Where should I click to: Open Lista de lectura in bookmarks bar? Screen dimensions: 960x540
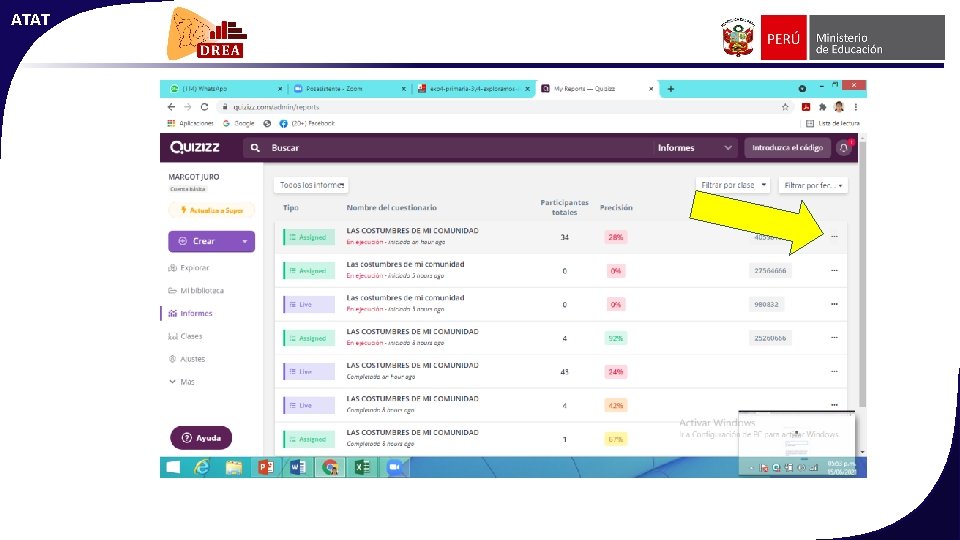[833, 123]
